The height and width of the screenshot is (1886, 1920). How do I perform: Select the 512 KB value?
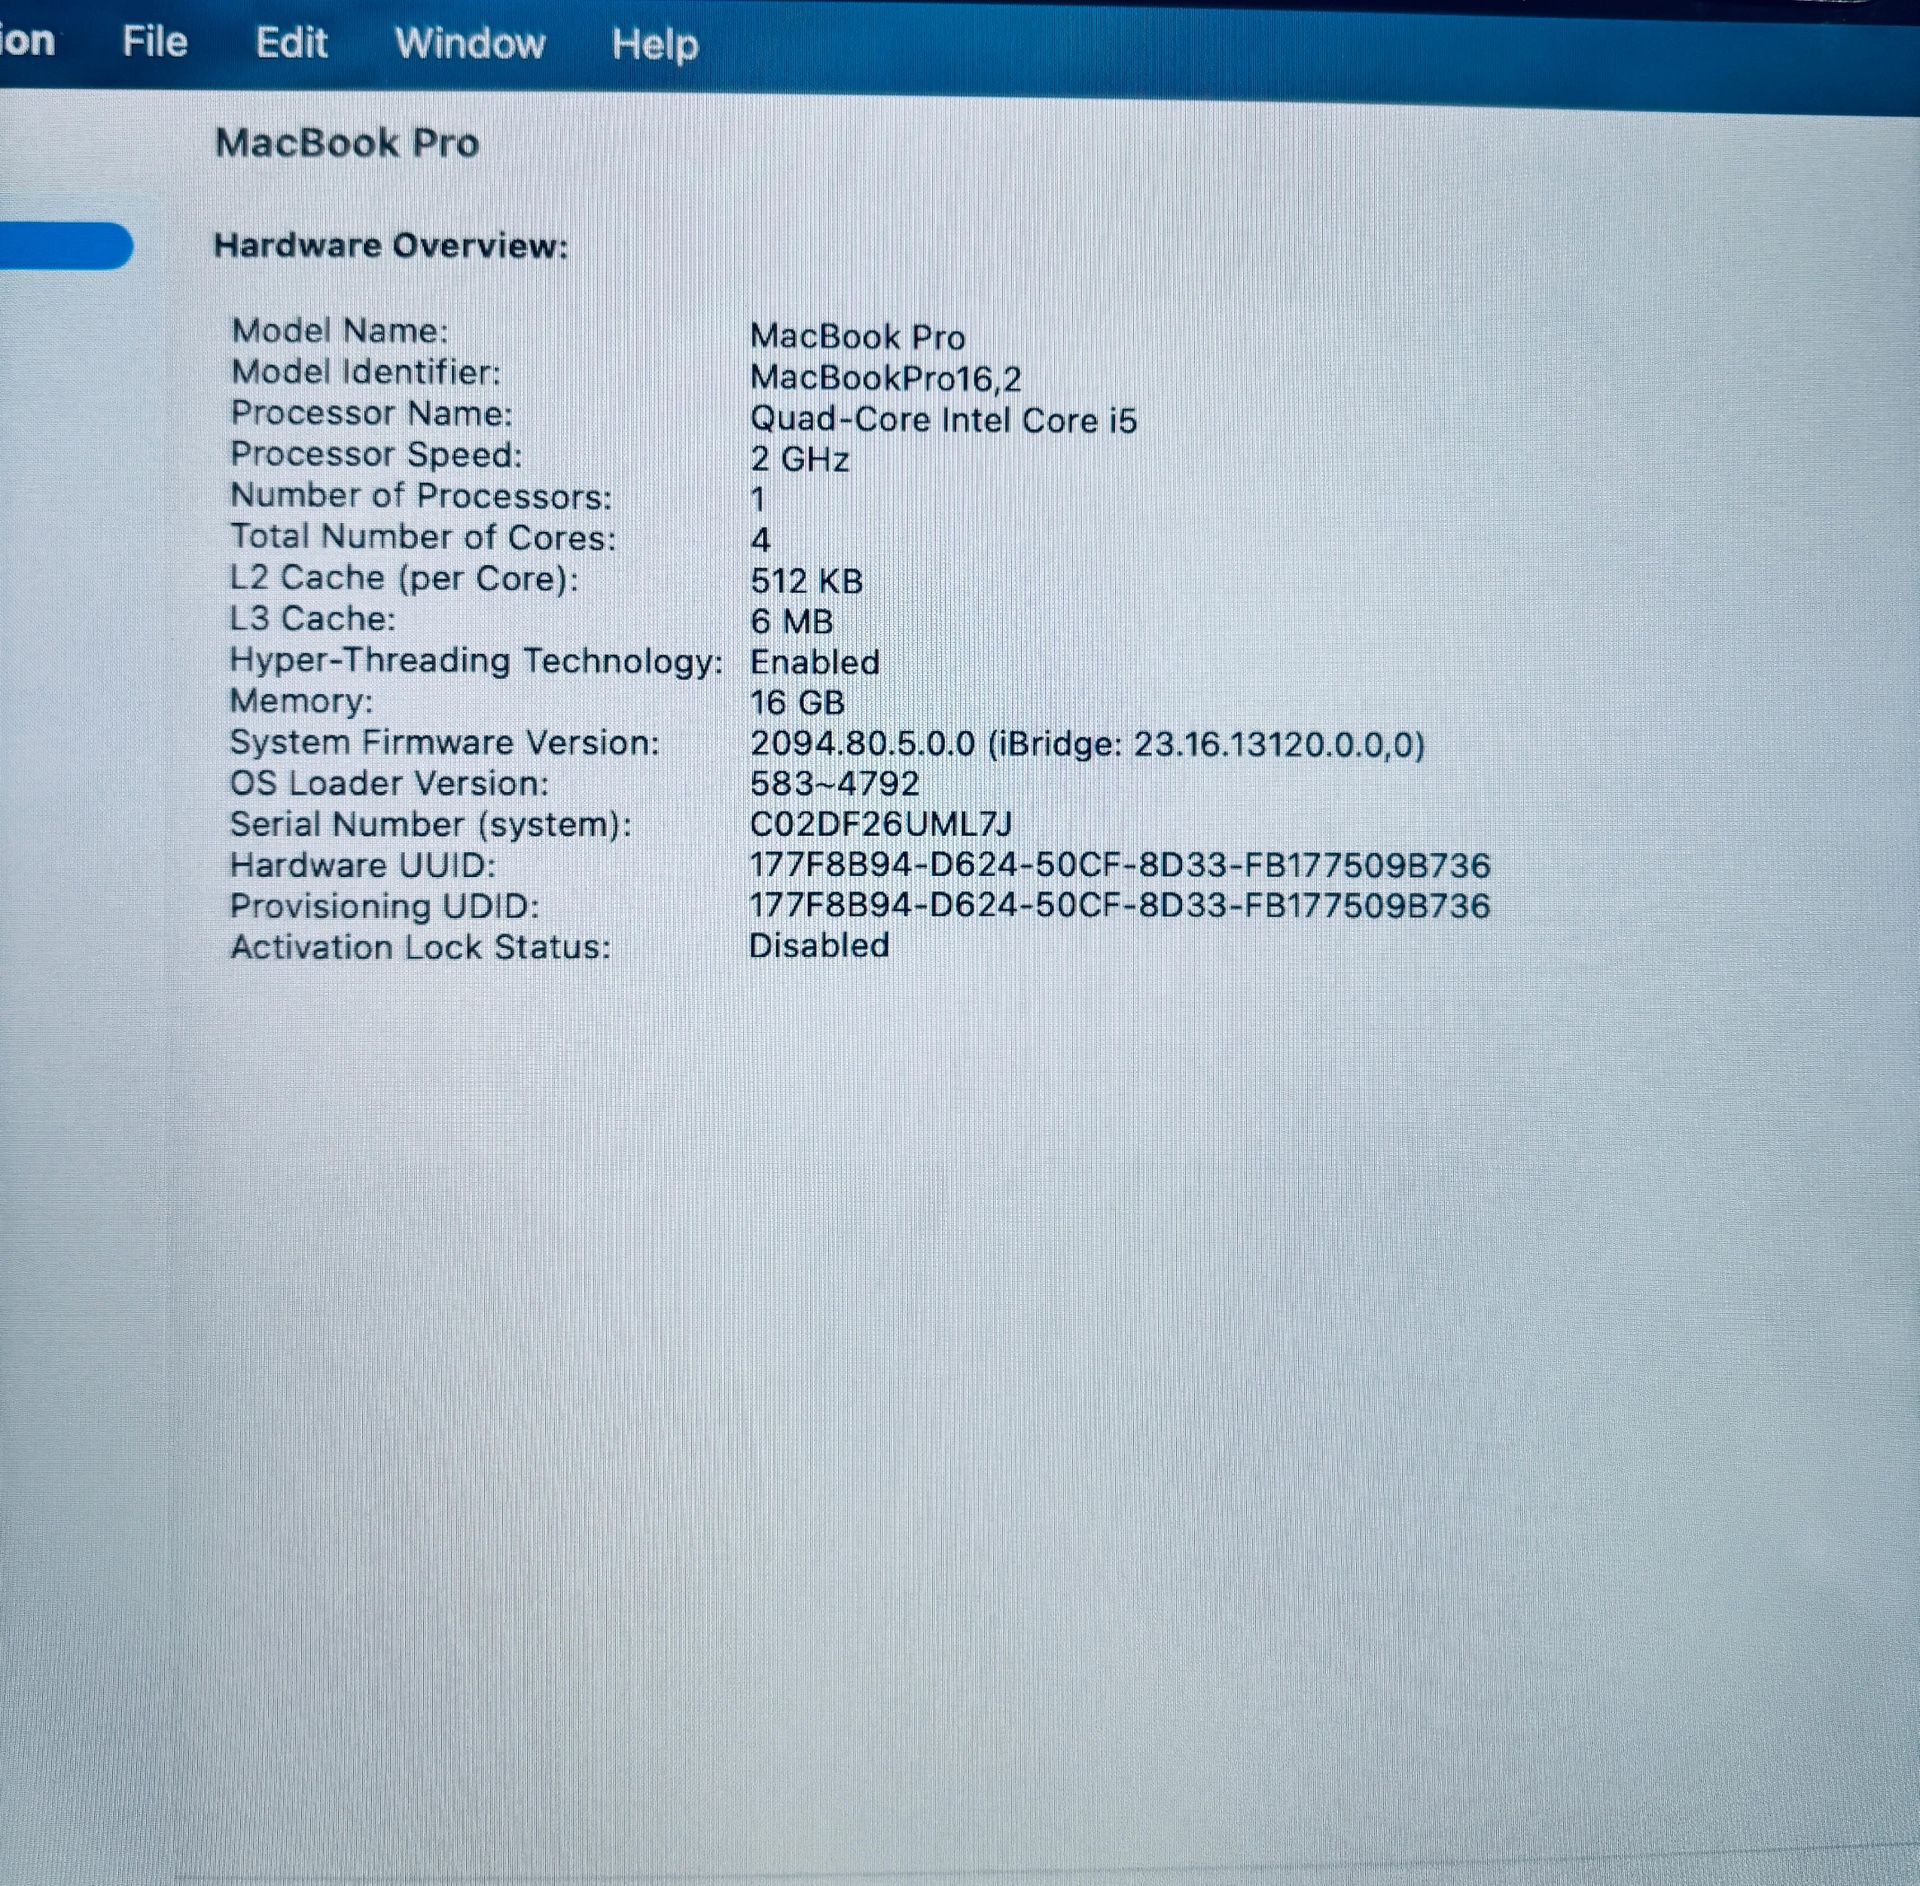tap(806, 581)
